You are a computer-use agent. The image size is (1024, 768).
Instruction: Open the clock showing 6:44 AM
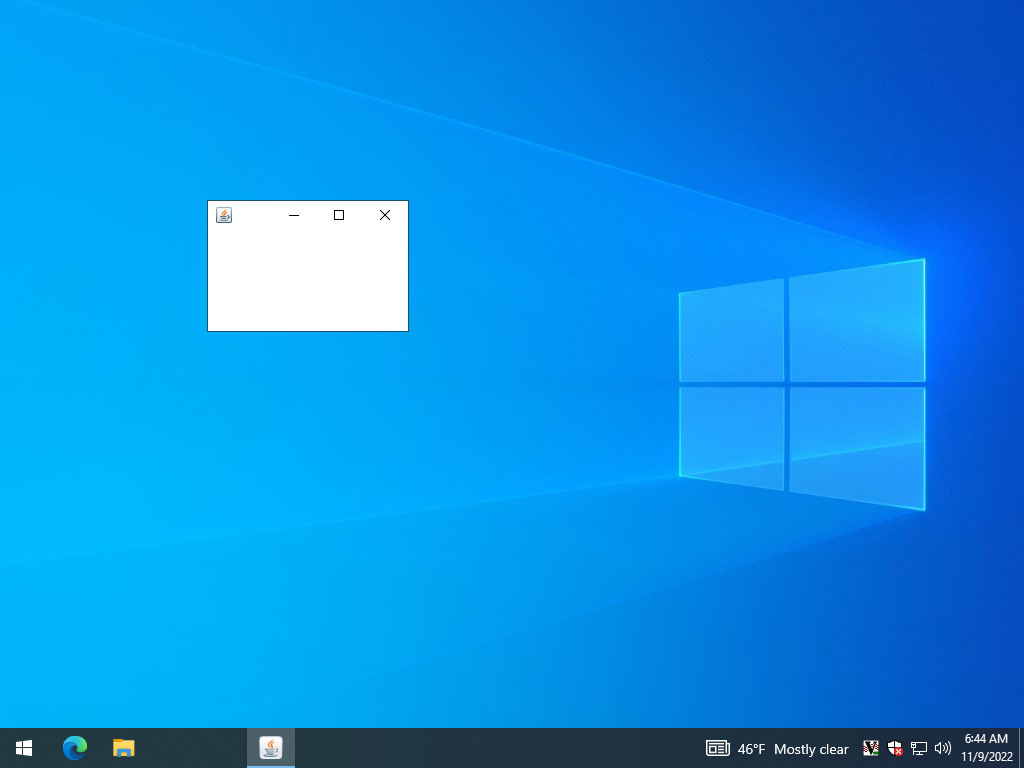click(986, 748)
